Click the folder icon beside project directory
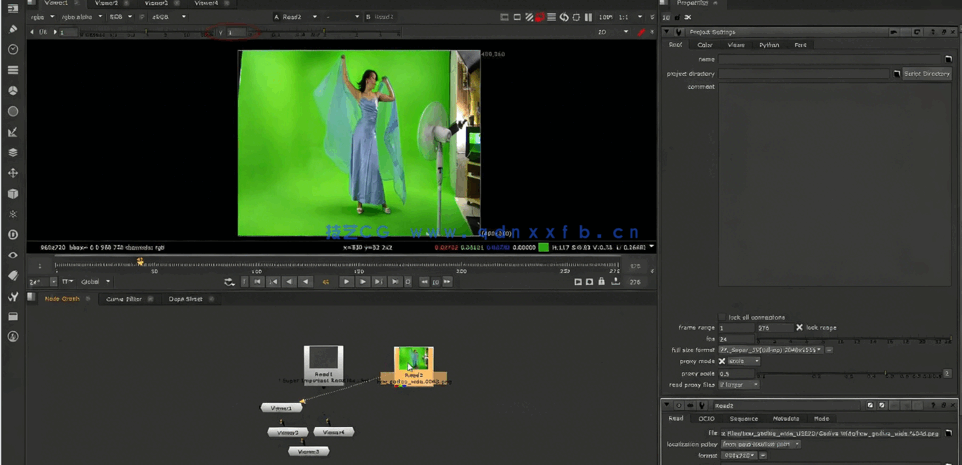 (896, 74)
